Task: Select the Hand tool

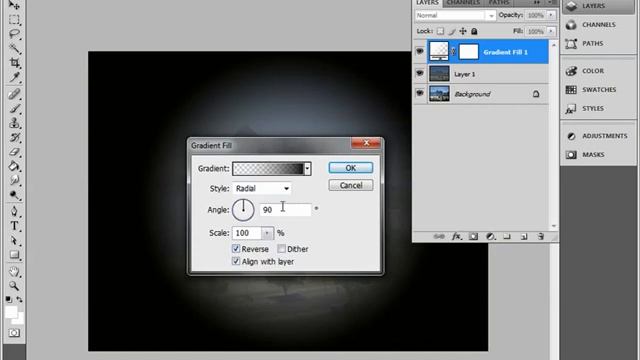Action: [x=14, y=271]
